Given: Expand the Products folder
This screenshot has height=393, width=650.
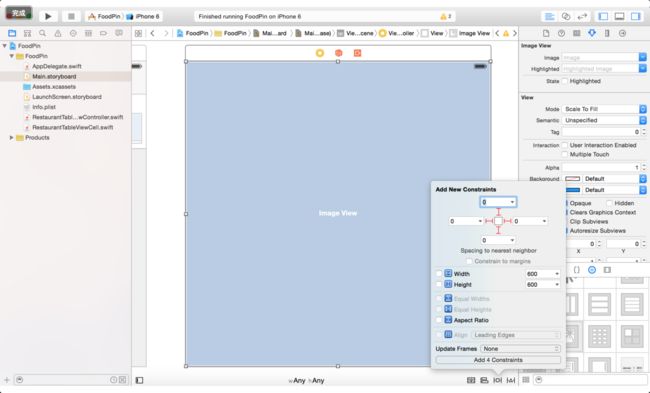Looking at the screenshot, I should (12, 138).
